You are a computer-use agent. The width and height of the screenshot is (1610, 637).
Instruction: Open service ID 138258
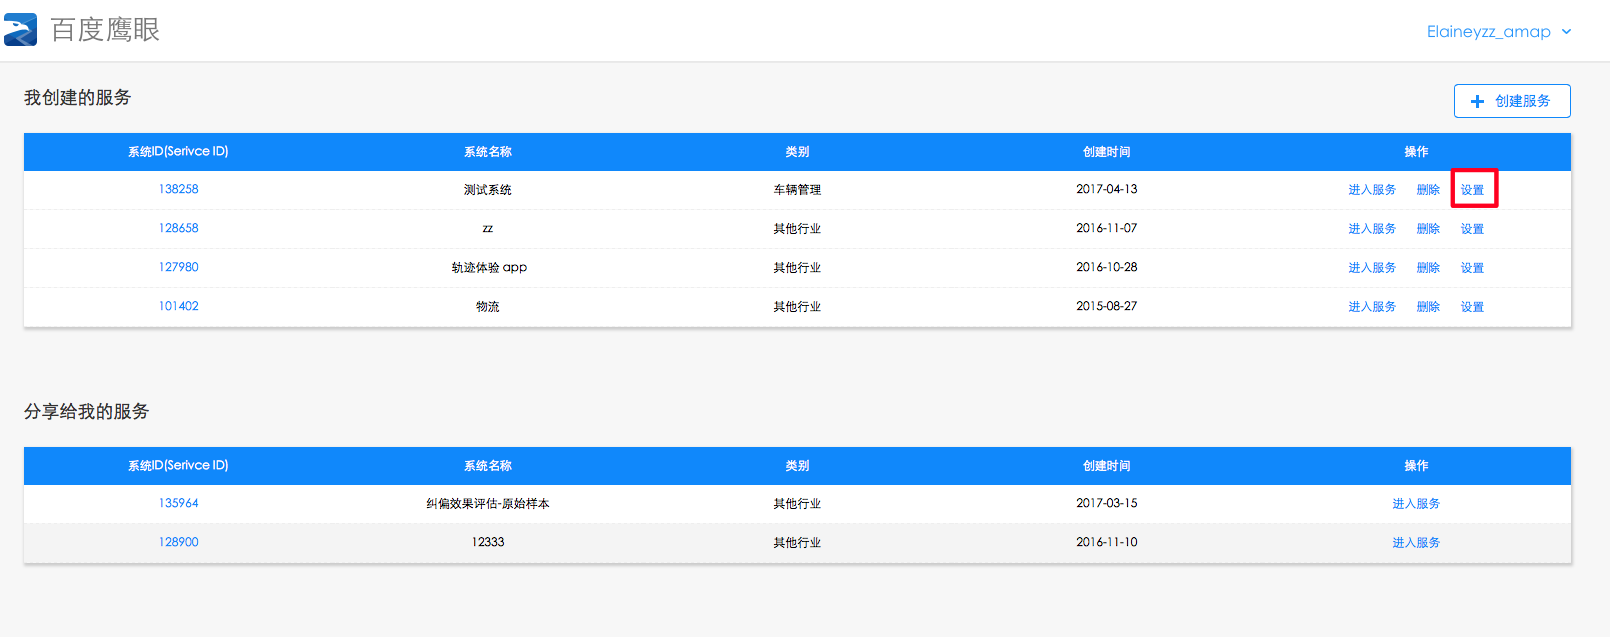click(178, 189)
